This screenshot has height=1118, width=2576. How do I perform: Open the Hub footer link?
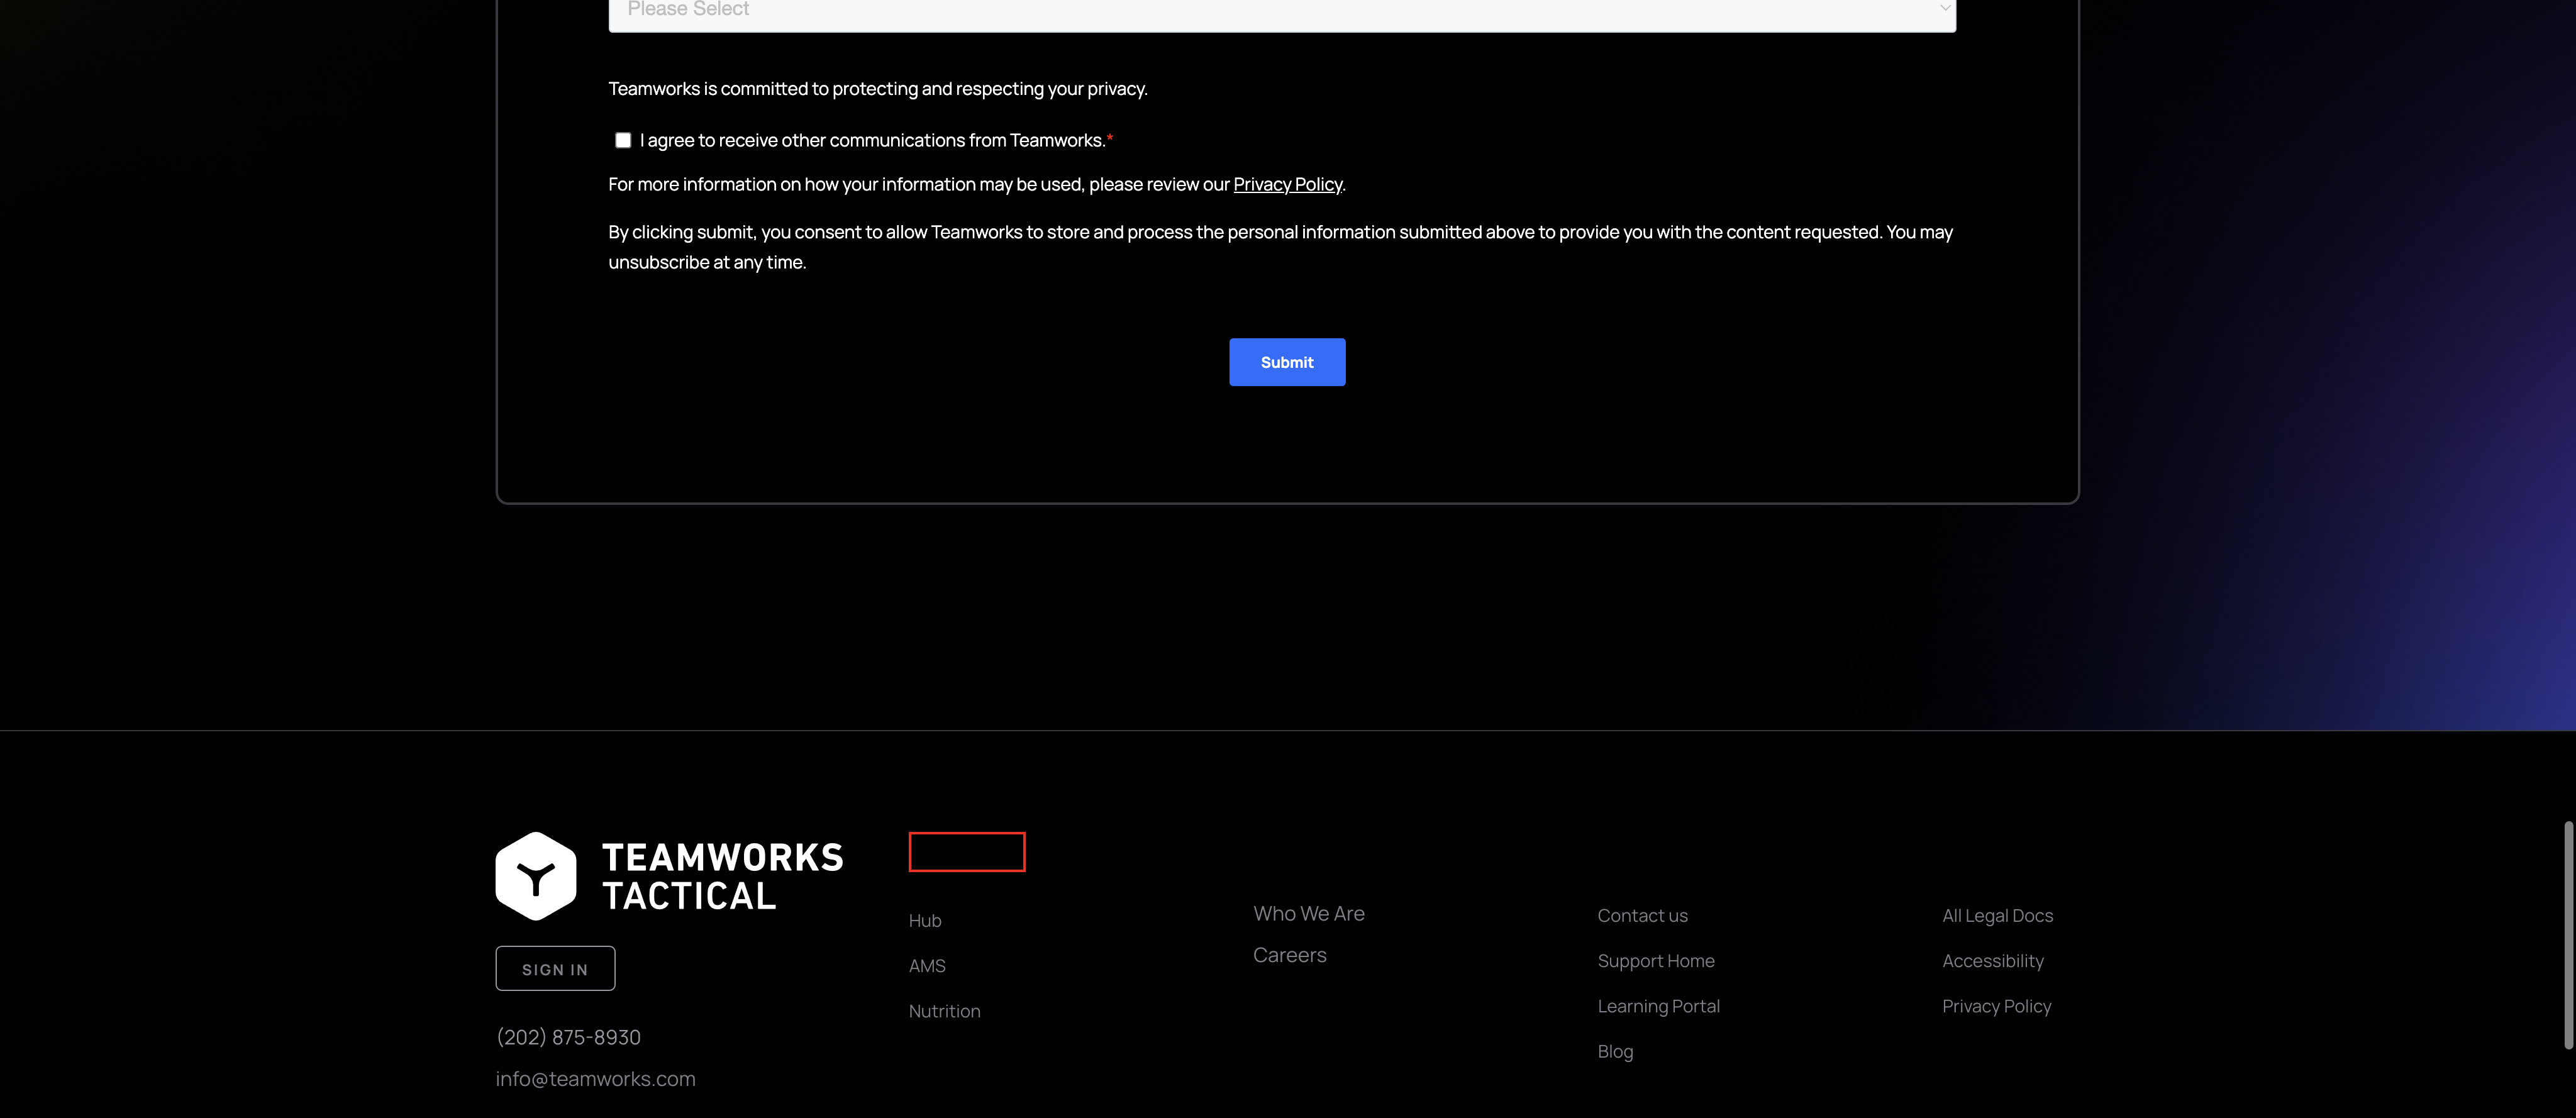(x=925, y=920)
